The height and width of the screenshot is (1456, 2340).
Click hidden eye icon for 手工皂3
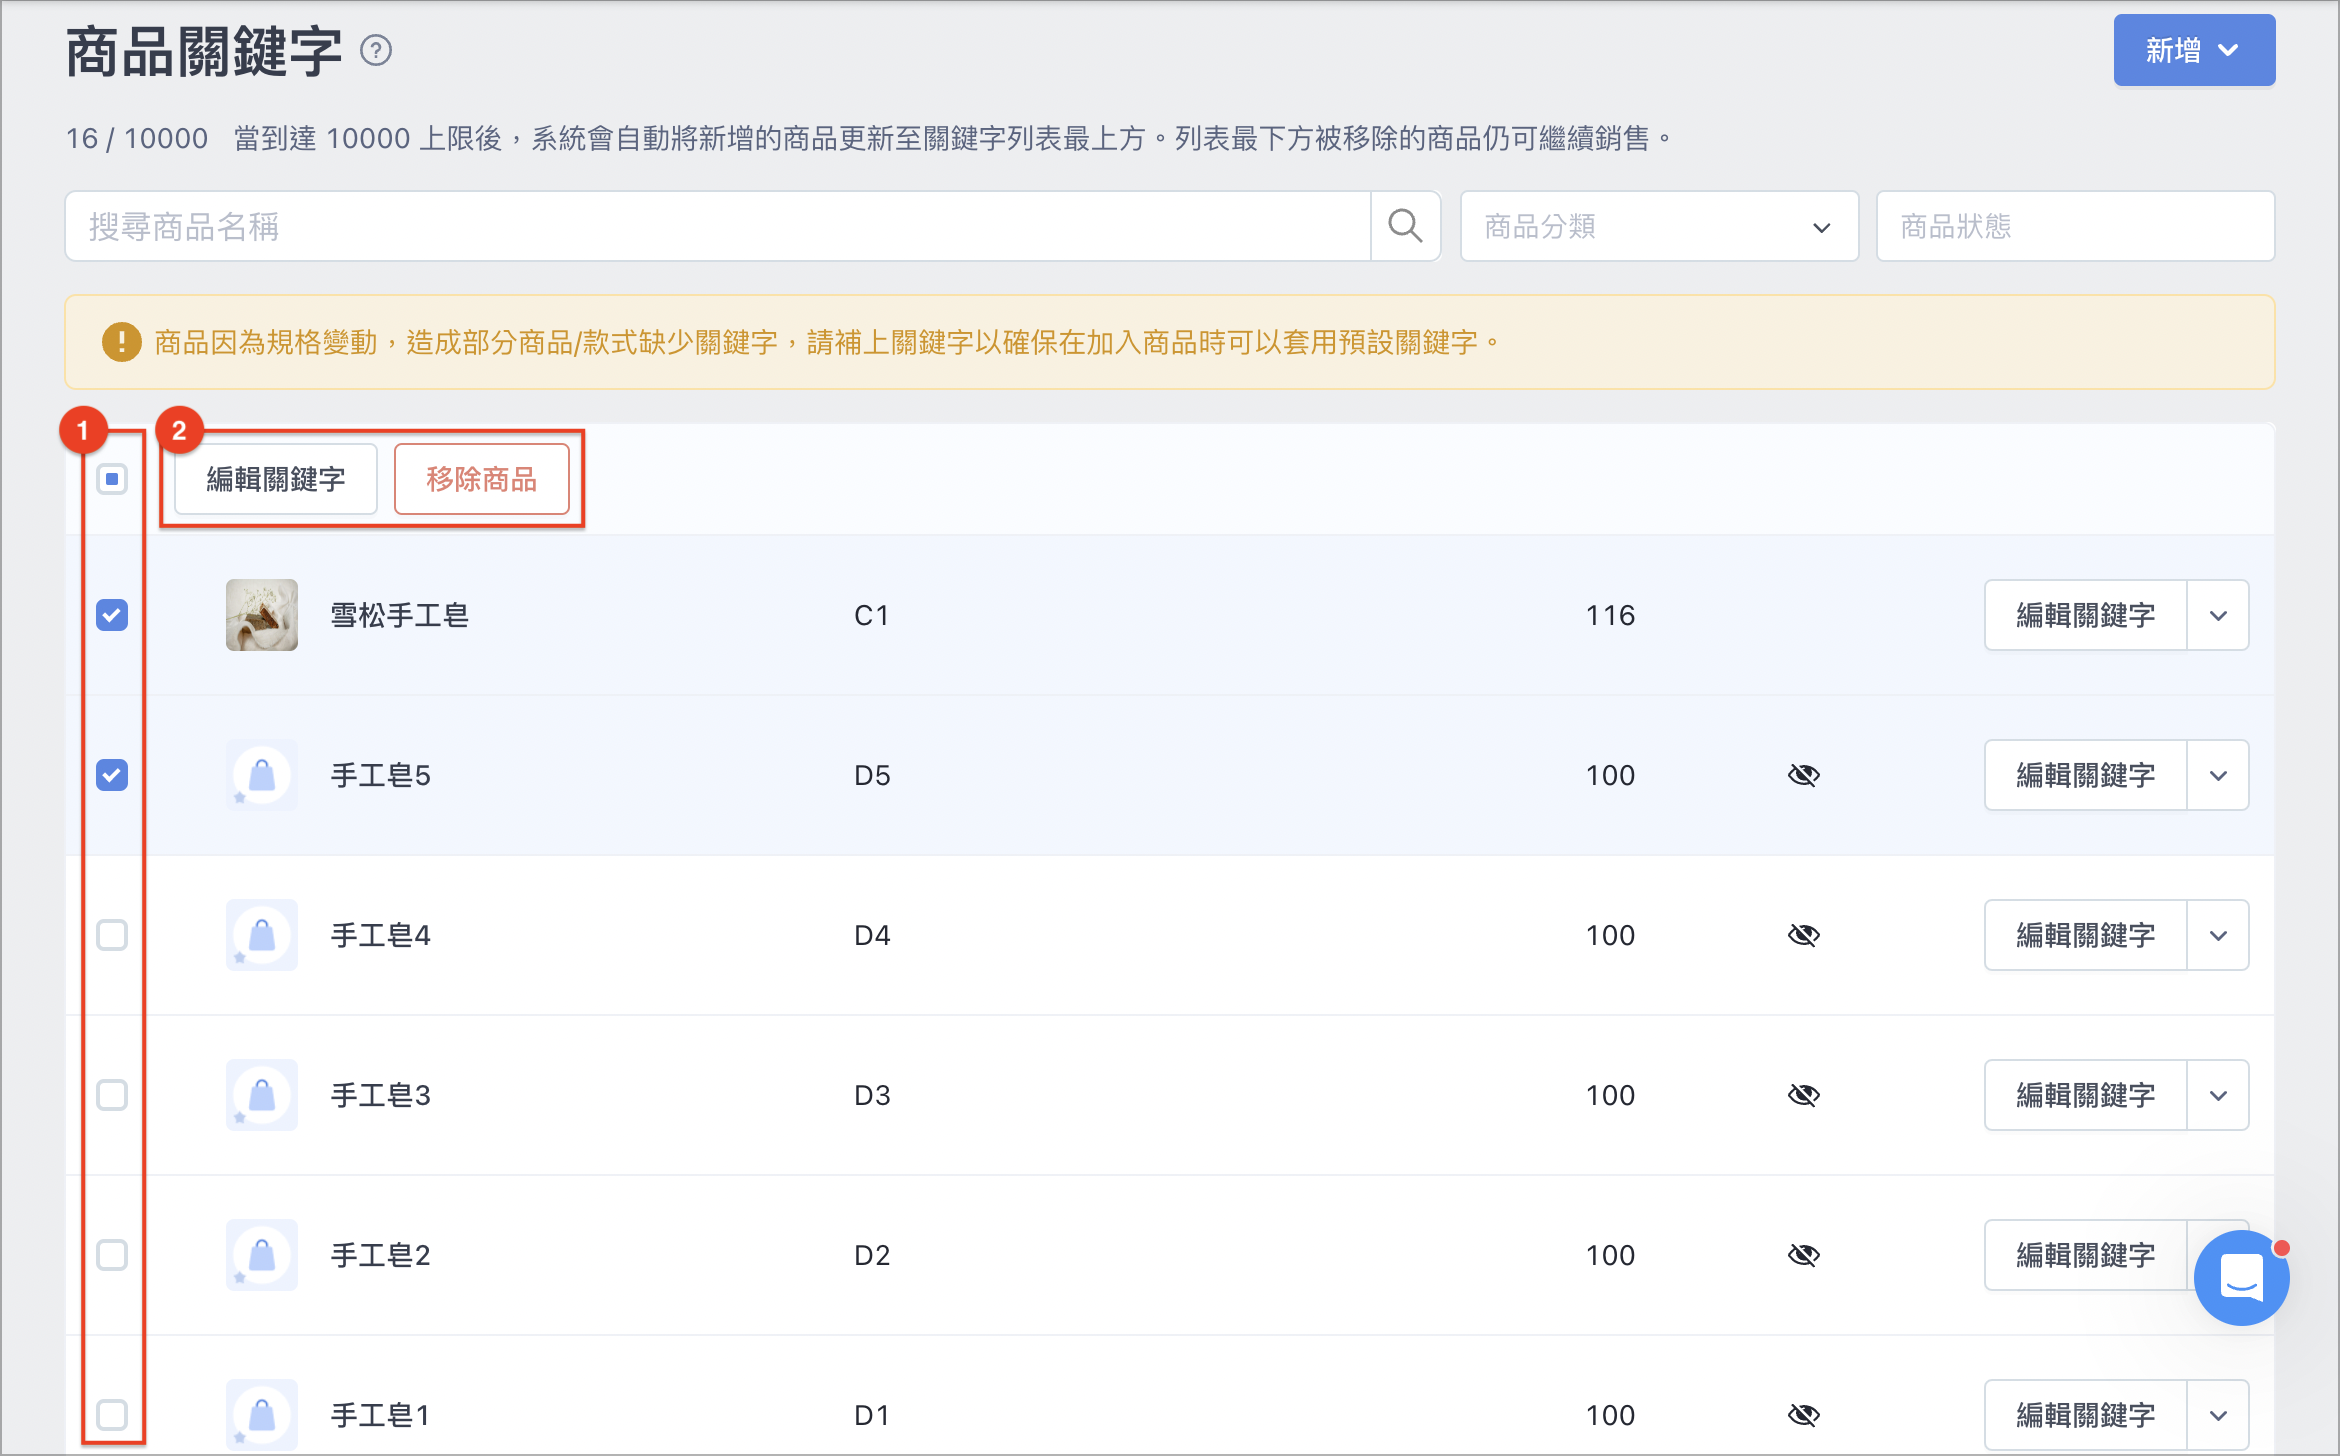[1804, 1095]
